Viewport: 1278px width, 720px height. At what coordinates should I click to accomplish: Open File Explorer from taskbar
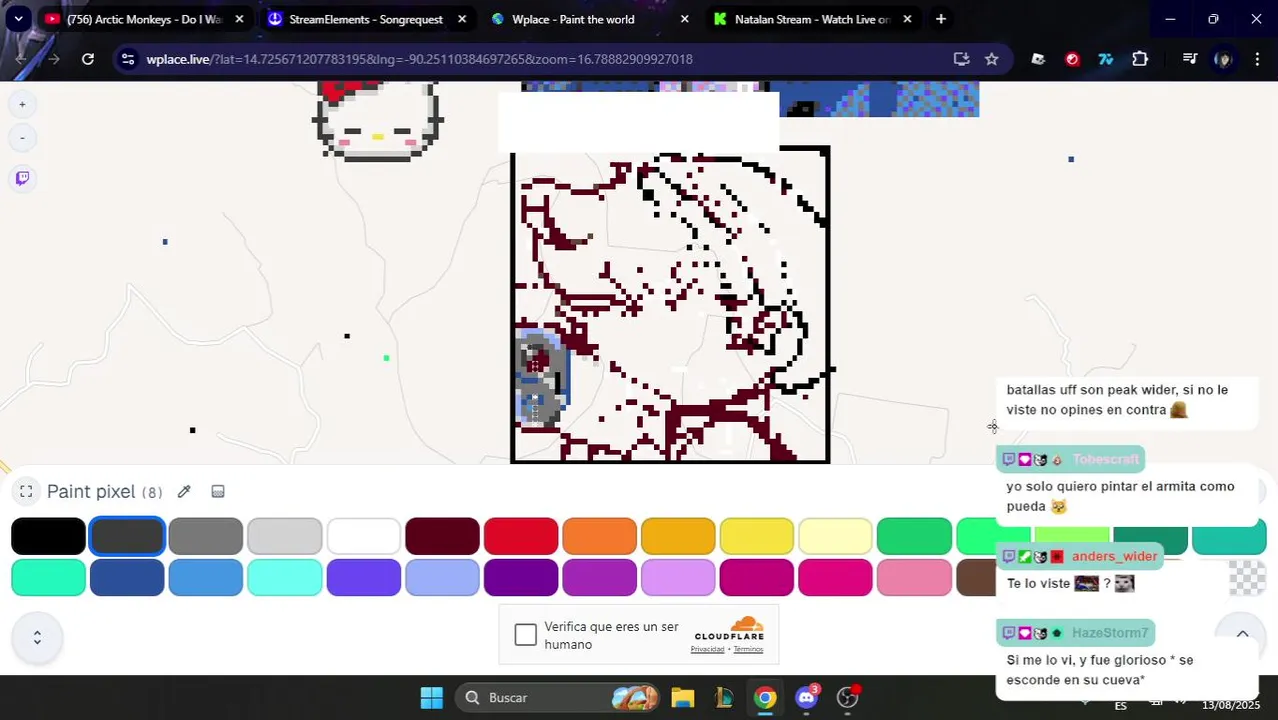(x=682, y=698)
